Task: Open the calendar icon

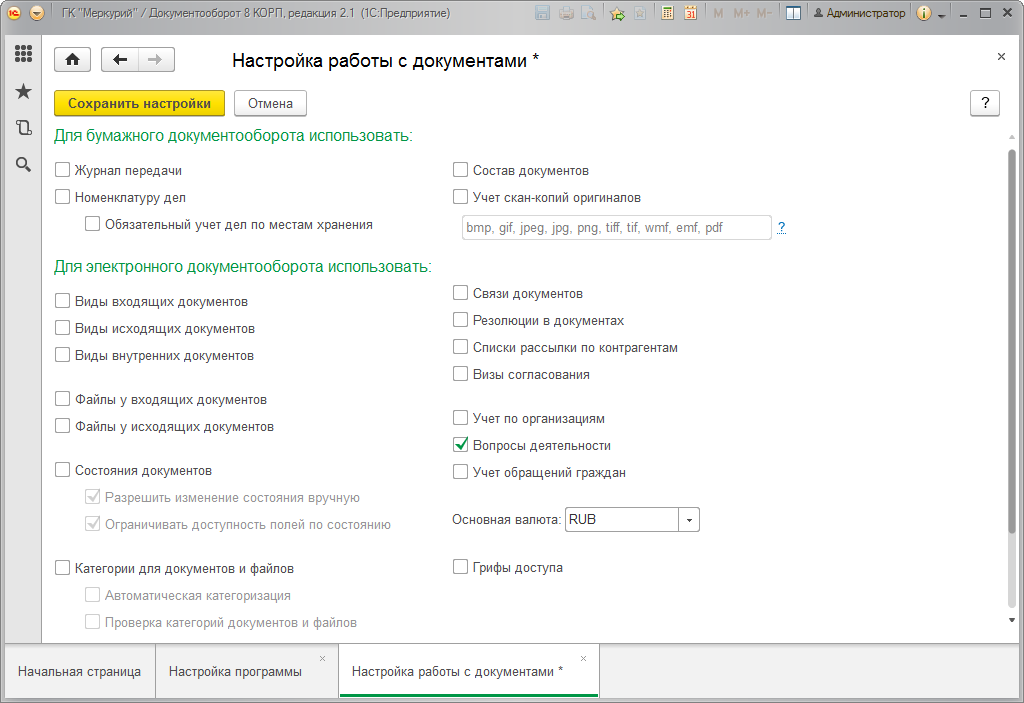Action: 690,13
